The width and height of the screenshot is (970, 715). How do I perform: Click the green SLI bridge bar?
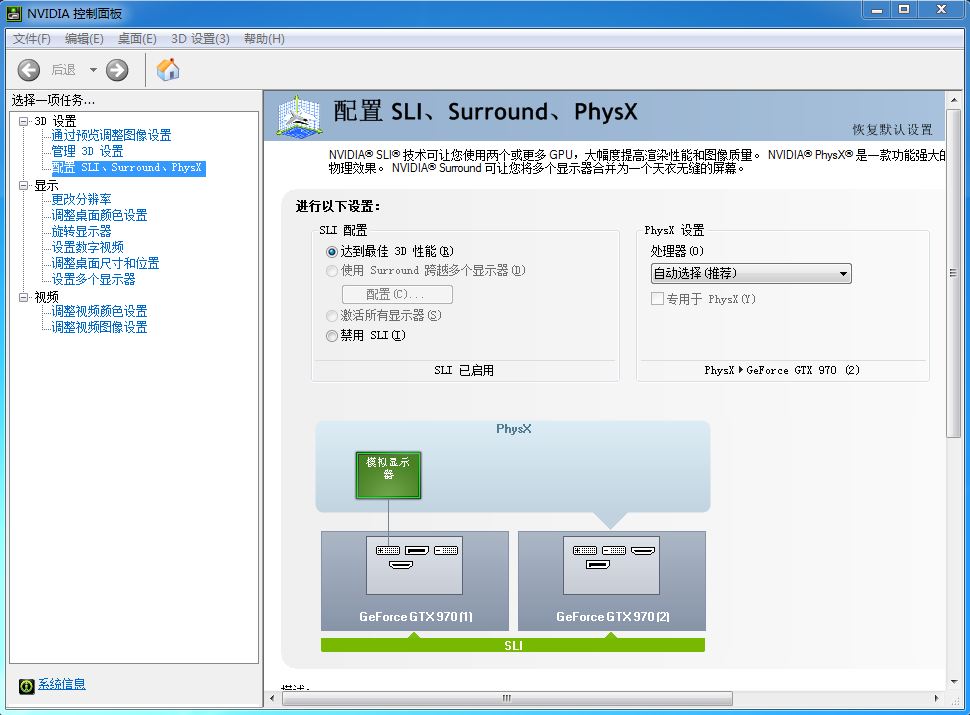pos(513,645)
